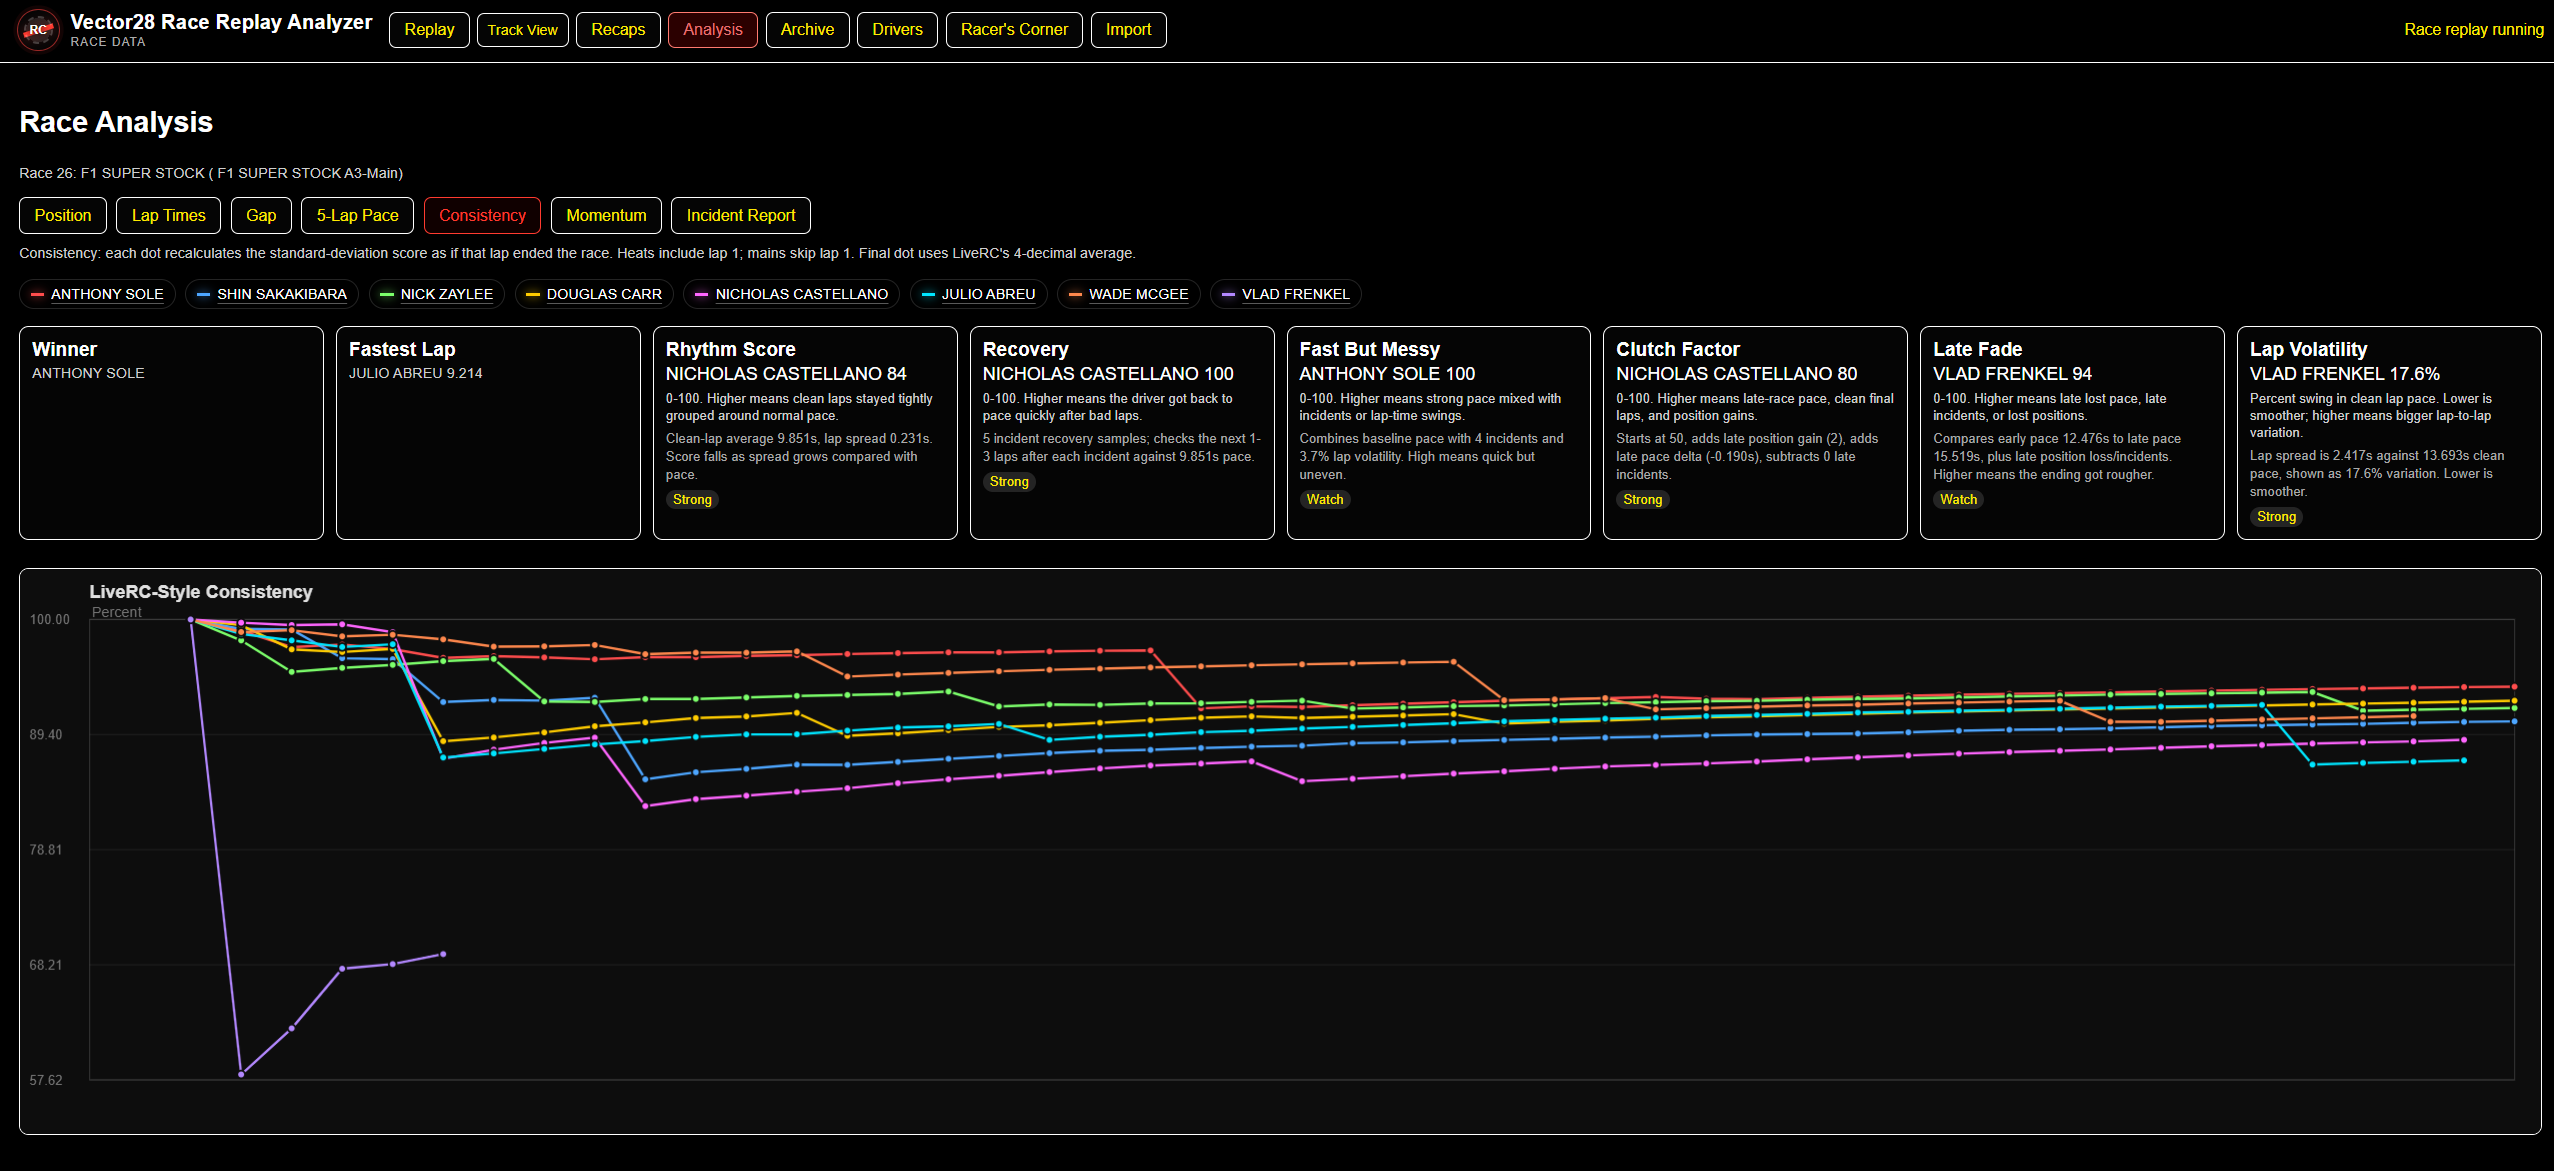Show the Lap Times chart
Viewport: 2554px width, 1171px height.
(169, 215)
